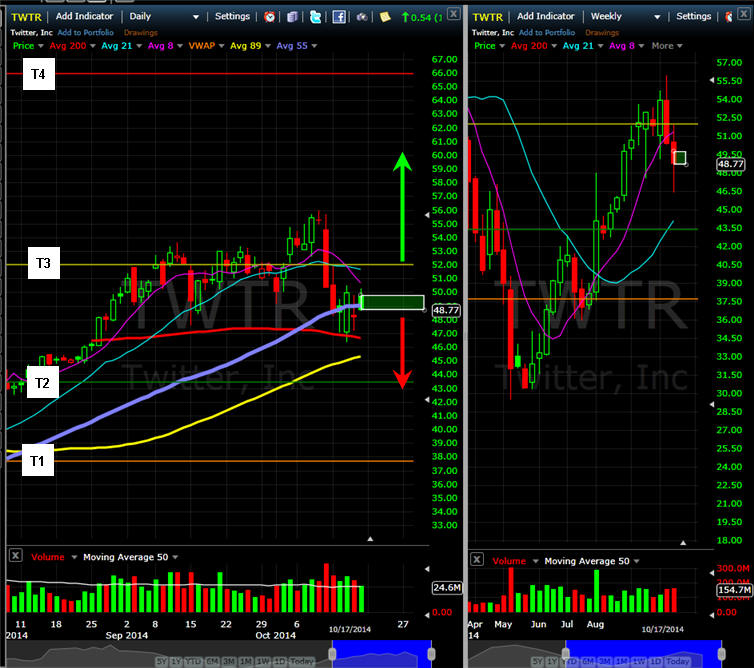
Task: Click the 48.77 price label on Daily axis
Action: coord(446,310)
